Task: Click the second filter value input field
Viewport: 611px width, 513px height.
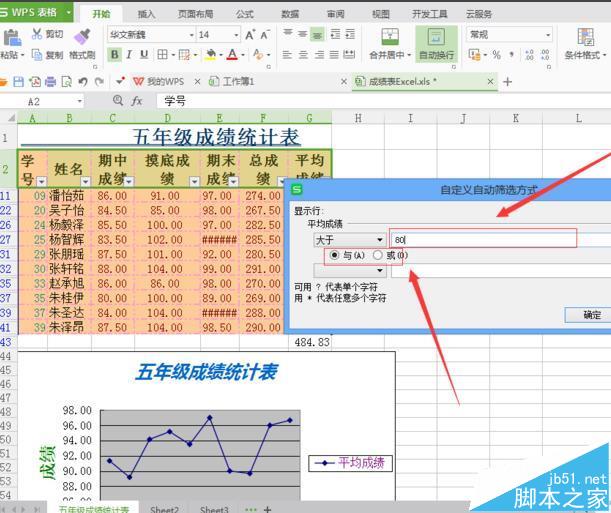Action: pyautogui.click(x=501, y=271)
